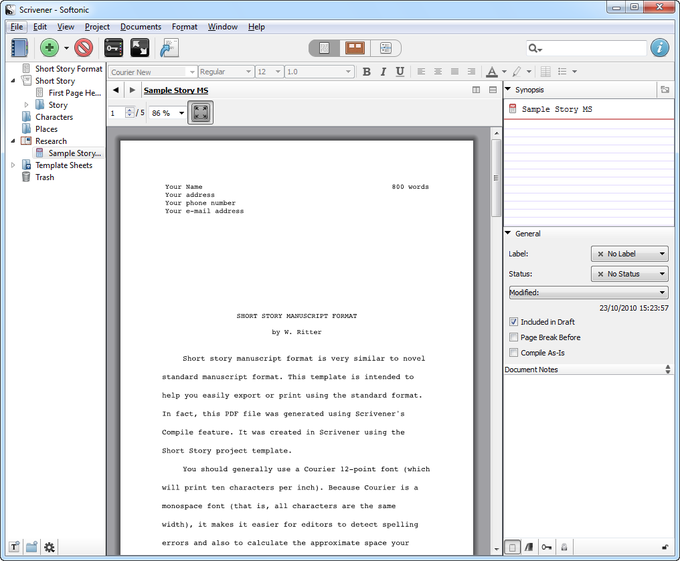Switch to single document view mode

pos(324,48)
